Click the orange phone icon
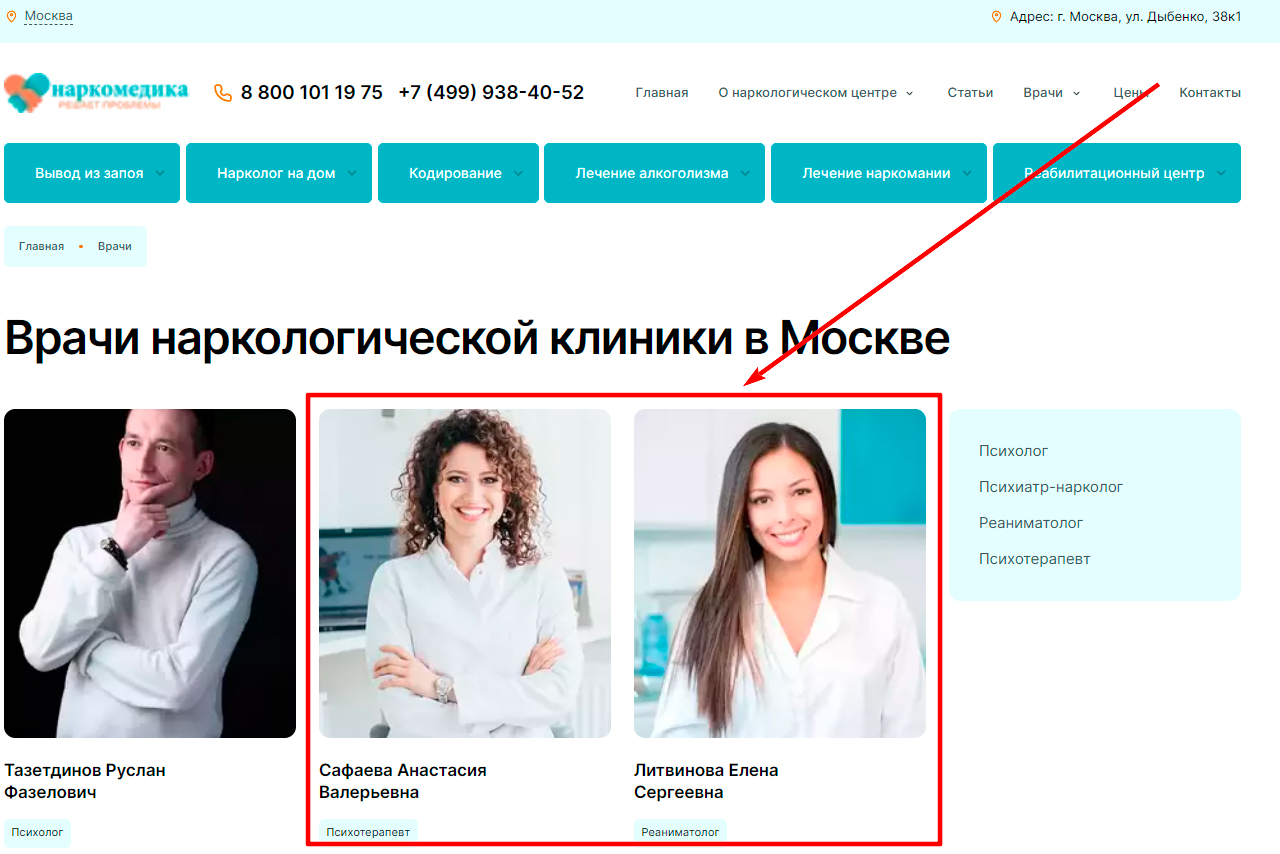The width and height of the screenshot is (1280, 854). tap(223, 93)
